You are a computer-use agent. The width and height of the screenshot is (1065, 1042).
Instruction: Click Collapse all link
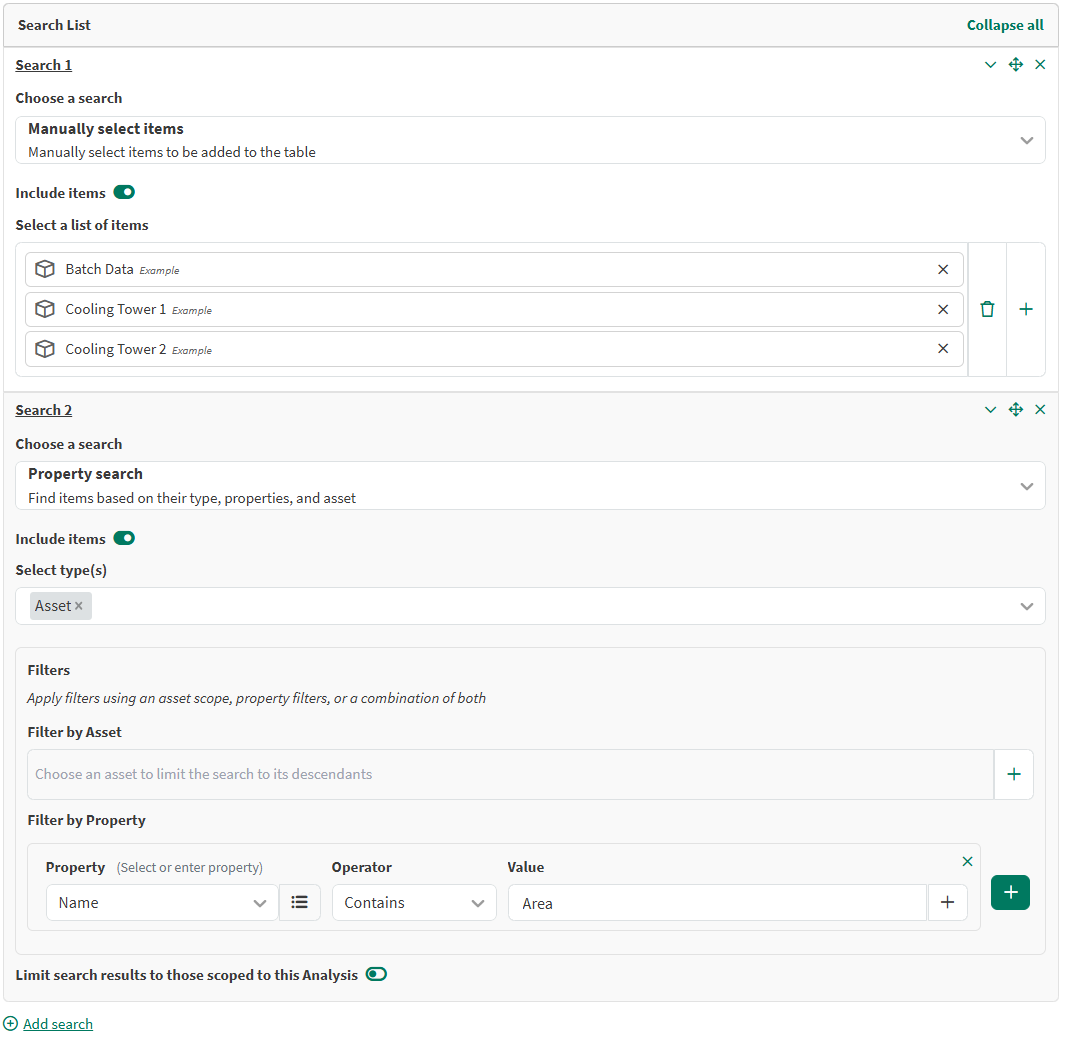point(1004,25)
